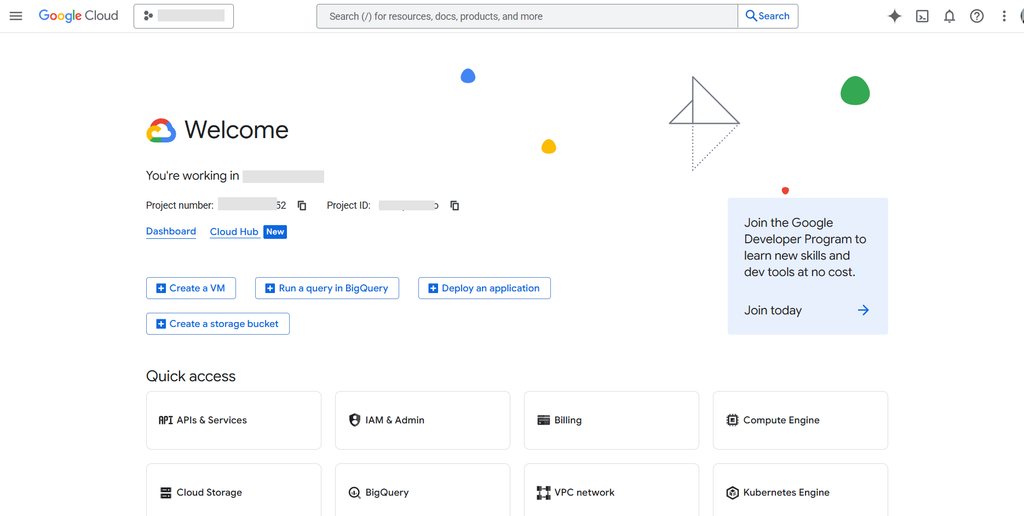The height and width of the screenshot is (516, 1024).
Task: Open the notifications bell
Action: [950, 16]
